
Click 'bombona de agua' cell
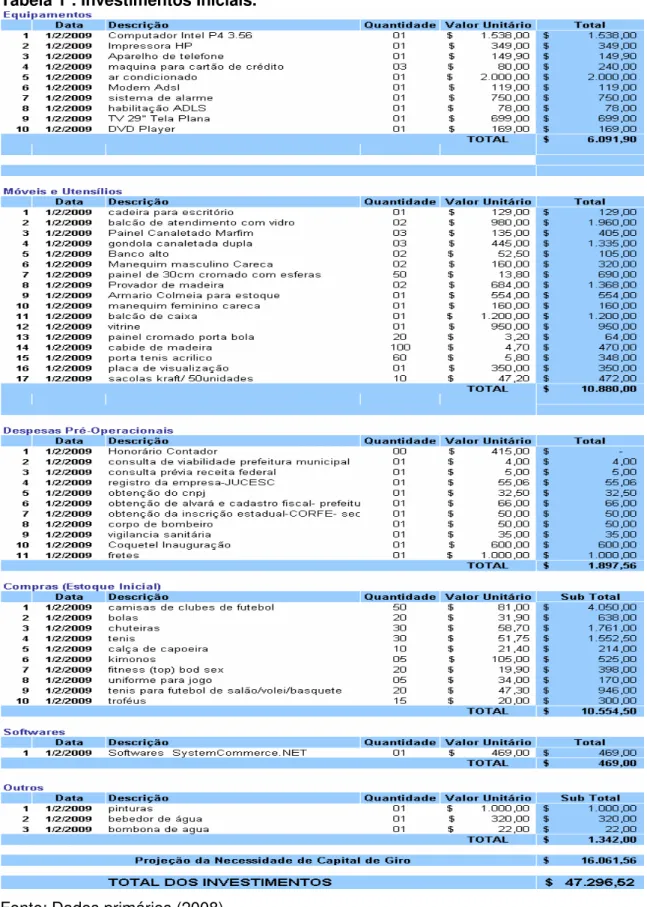tap(158, 829)
